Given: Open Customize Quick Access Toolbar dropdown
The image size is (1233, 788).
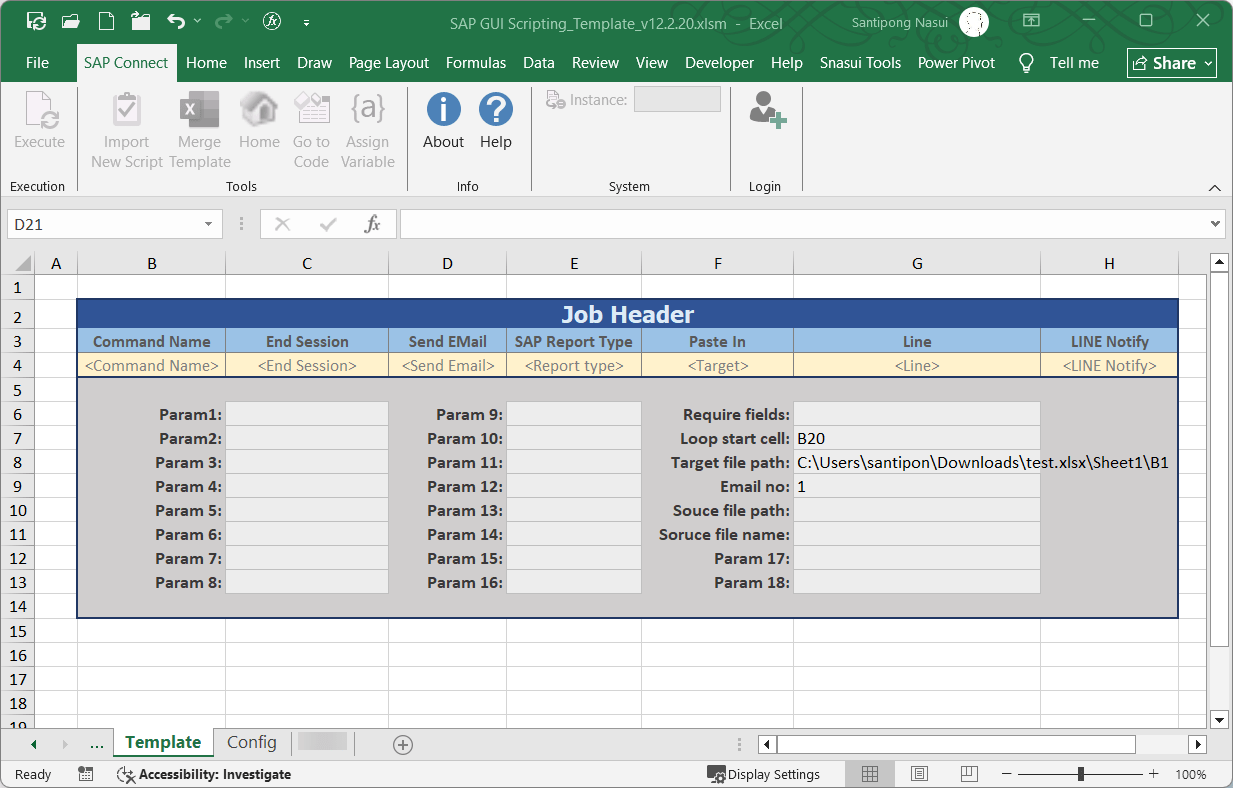Looking at the screenshot, I should tap(305, 21).
